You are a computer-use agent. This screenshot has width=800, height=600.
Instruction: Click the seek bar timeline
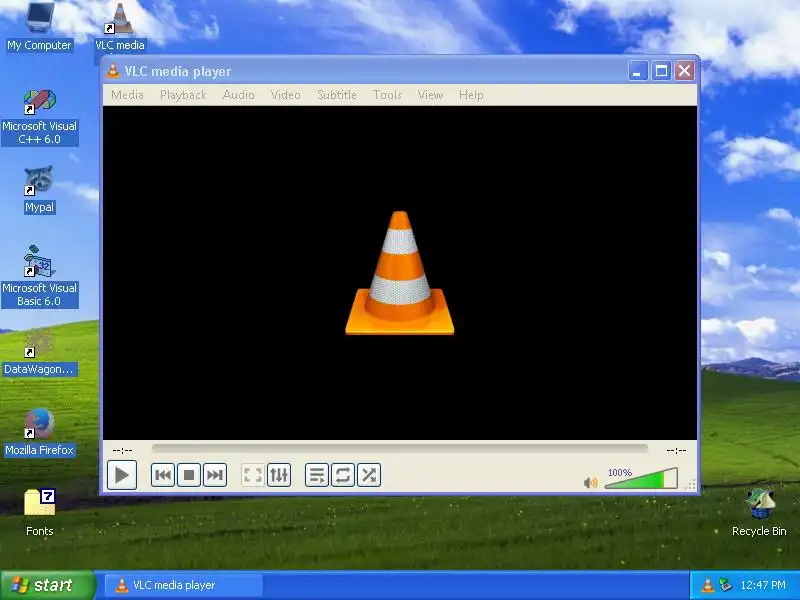pyautogui.click(x=399, y=448)
